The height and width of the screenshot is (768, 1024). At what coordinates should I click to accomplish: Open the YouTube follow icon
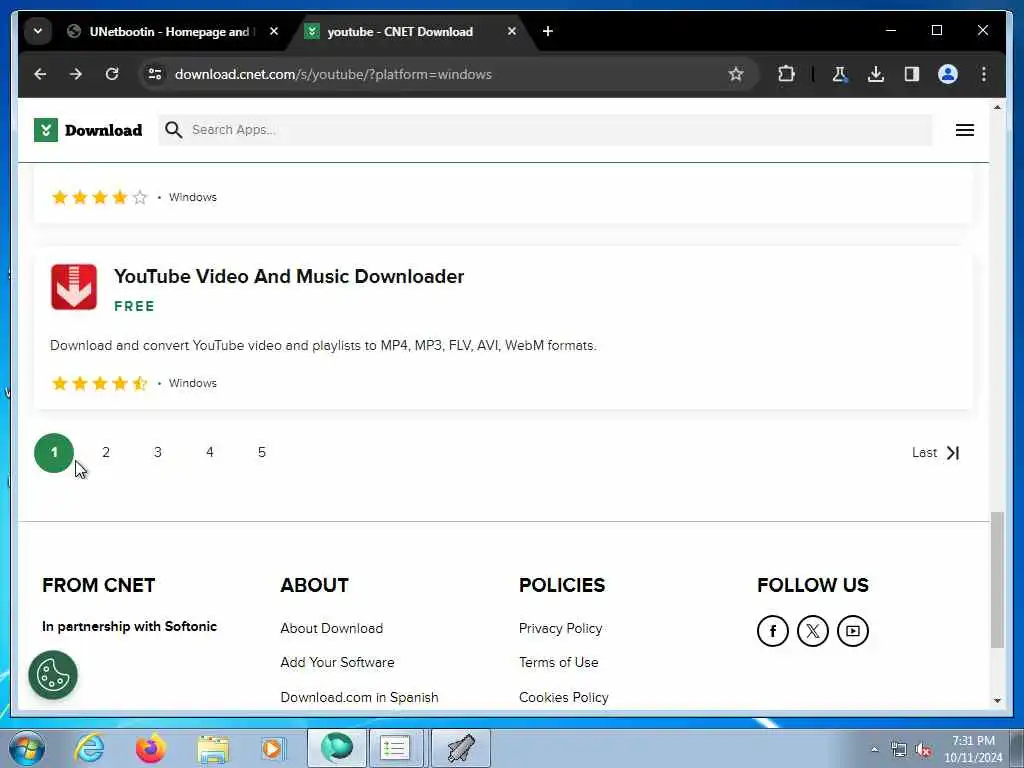coord(852,631)
